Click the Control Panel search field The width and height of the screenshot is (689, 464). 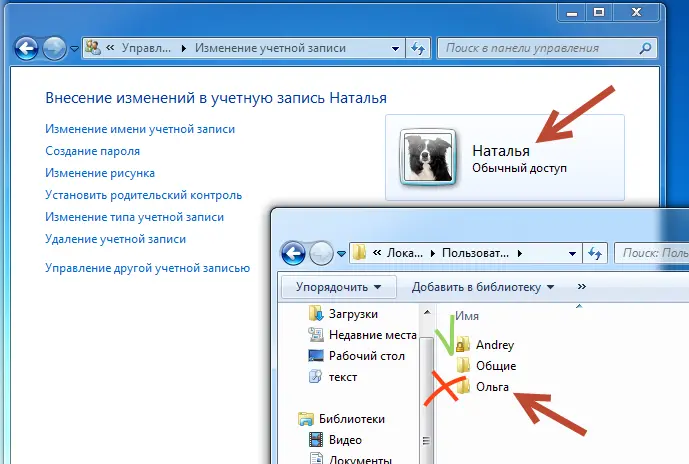coord(540,47)
